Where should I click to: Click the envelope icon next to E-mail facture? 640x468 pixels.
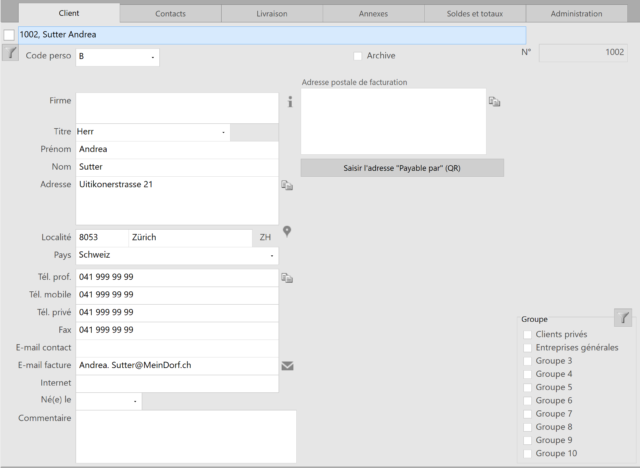click(288, 366)
